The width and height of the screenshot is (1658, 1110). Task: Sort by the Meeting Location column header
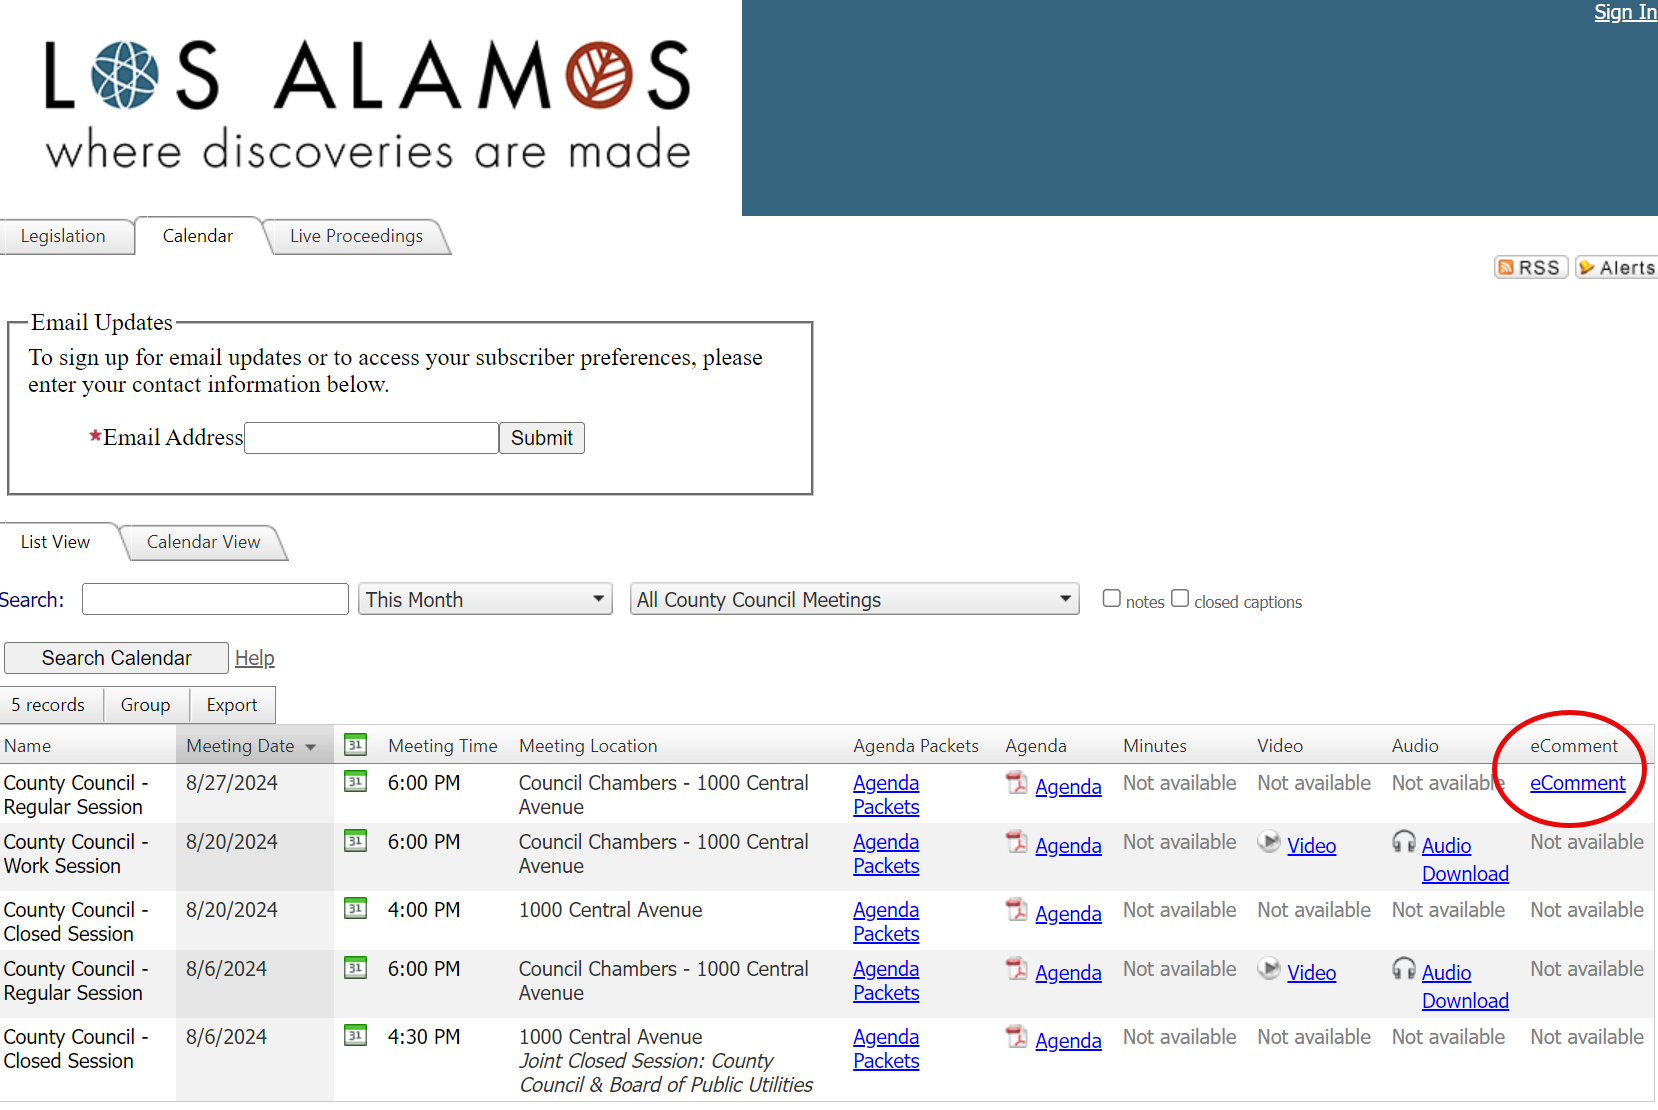tap(588, 746)
